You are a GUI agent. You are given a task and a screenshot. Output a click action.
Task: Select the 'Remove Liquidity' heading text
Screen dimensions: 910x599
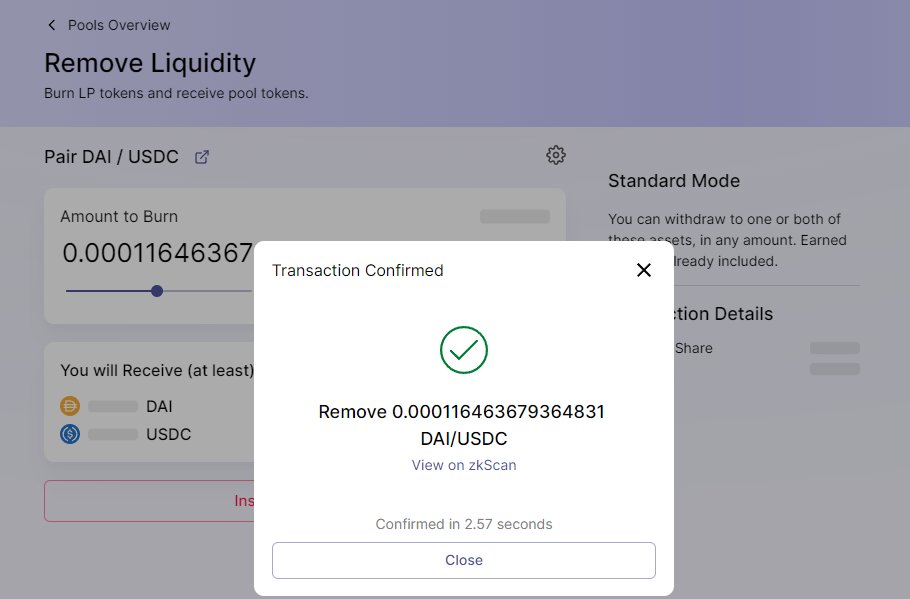click(150, 63)
